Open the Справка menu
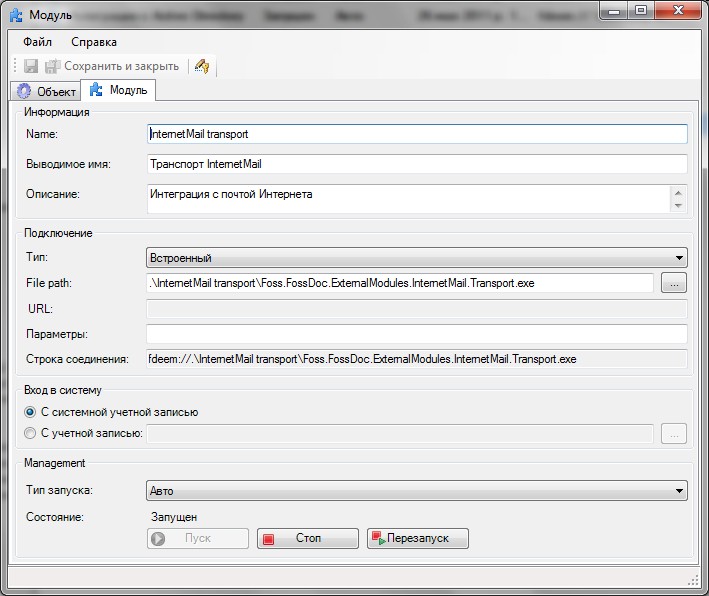Screen dimensions: 709x596 tap(94, 42)
